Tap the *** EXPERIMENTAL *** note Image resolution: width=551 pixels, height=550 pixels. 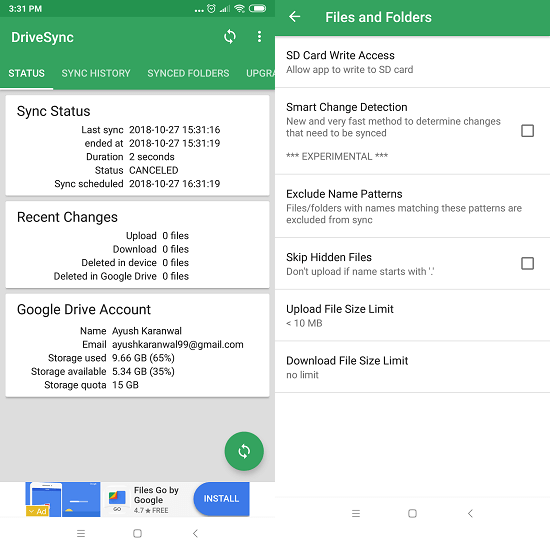pyautogui.click(x=337, y=156)
